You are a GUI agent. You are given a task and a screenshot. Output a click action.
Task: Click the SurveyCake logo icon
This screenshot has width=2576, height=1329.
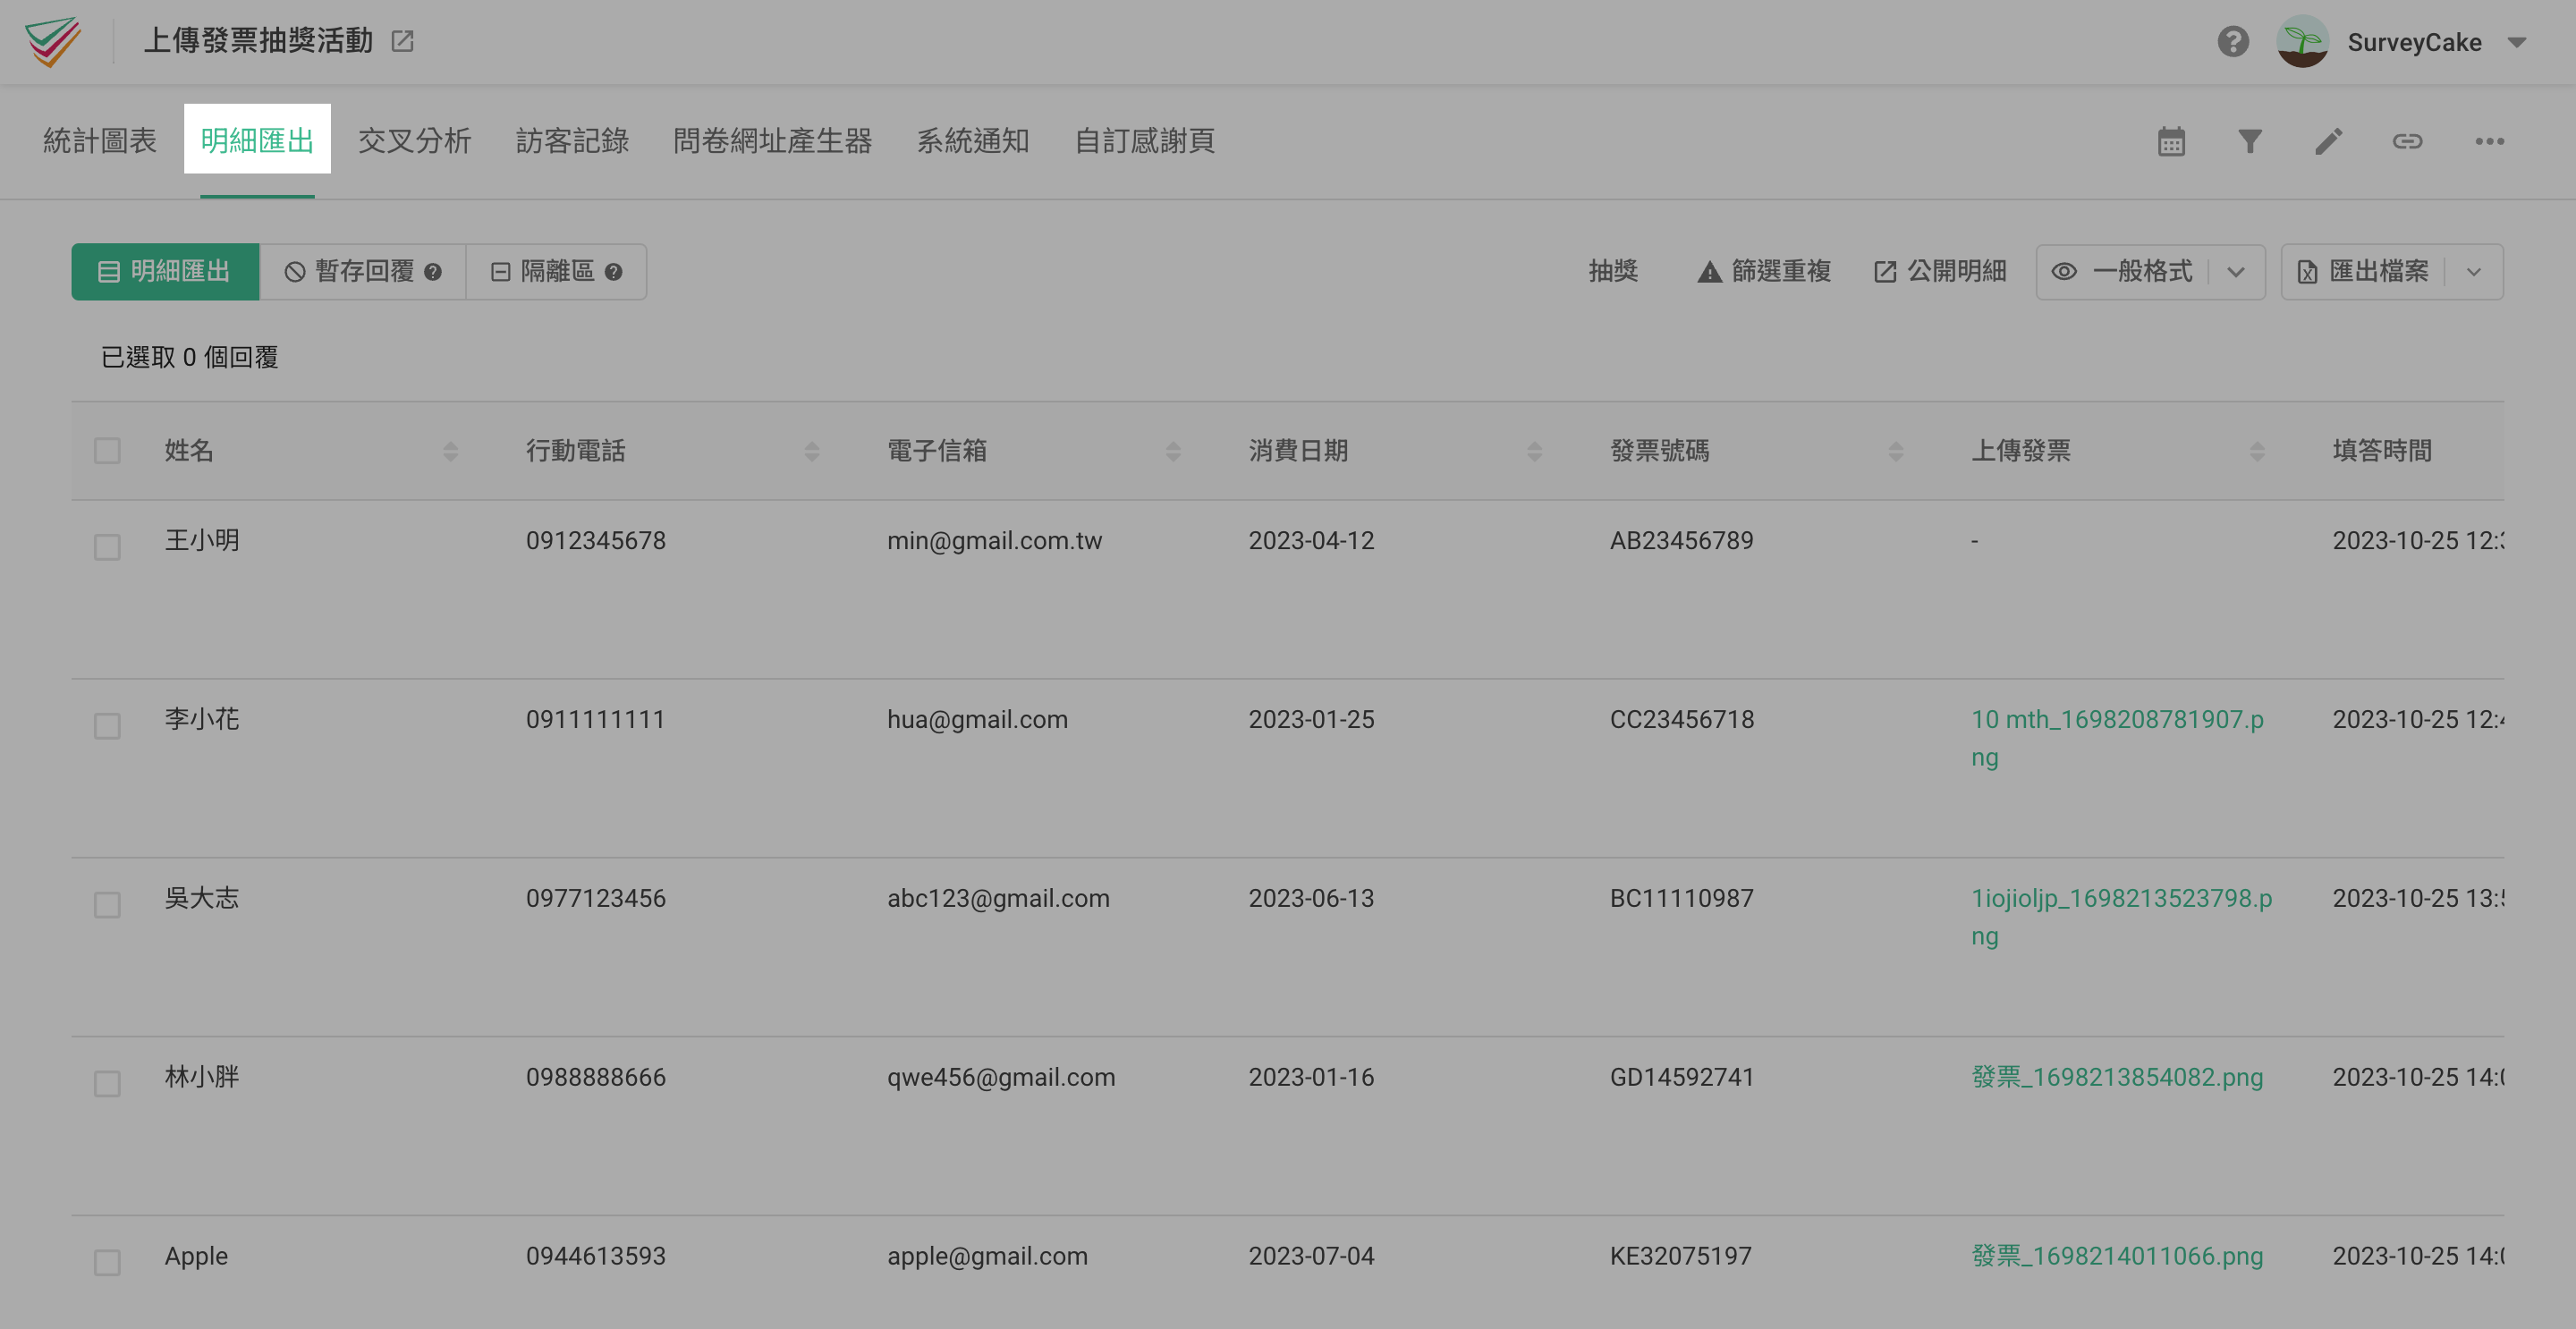coord(53,41)
